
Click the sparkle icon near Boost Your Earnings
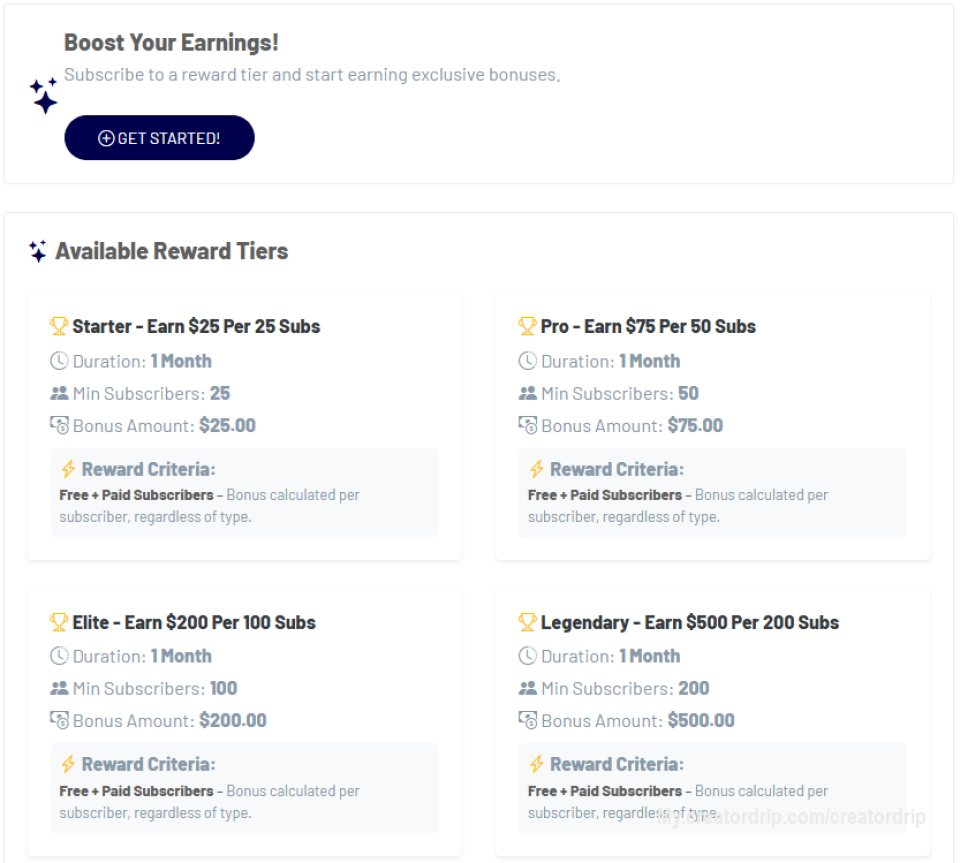pyautogui.click(x=44, y=94)
